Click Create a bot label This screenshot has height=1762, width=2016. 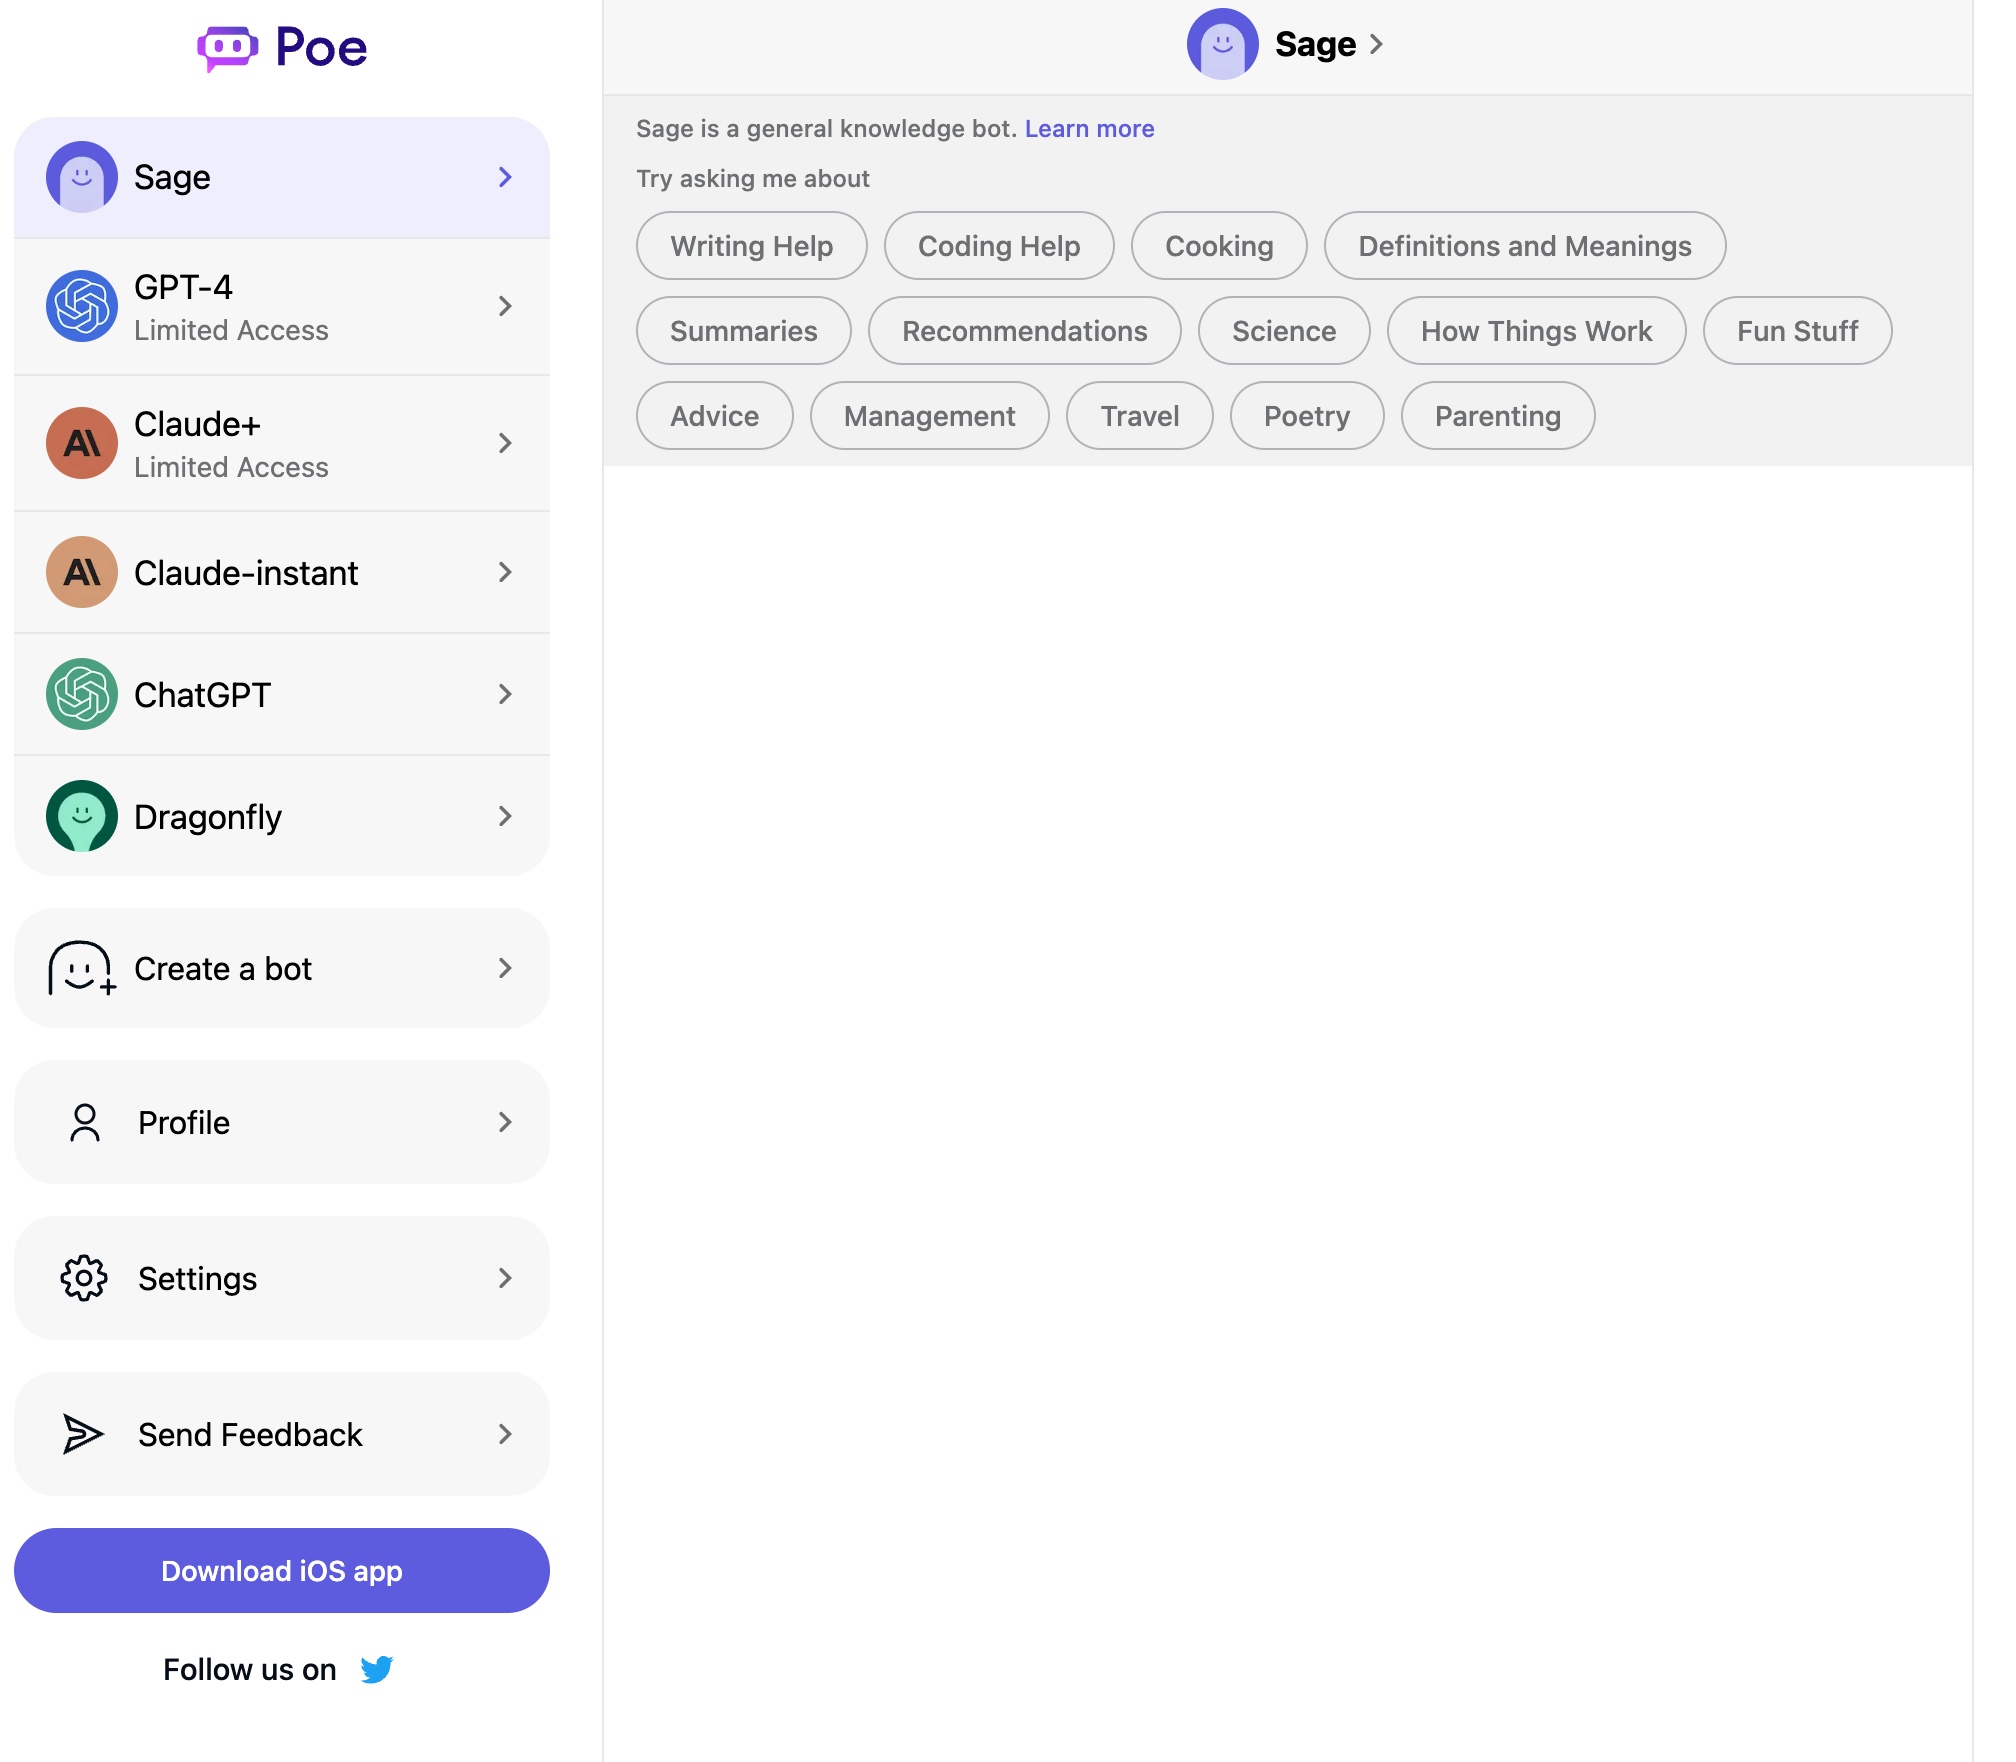[x=223, y=969]
